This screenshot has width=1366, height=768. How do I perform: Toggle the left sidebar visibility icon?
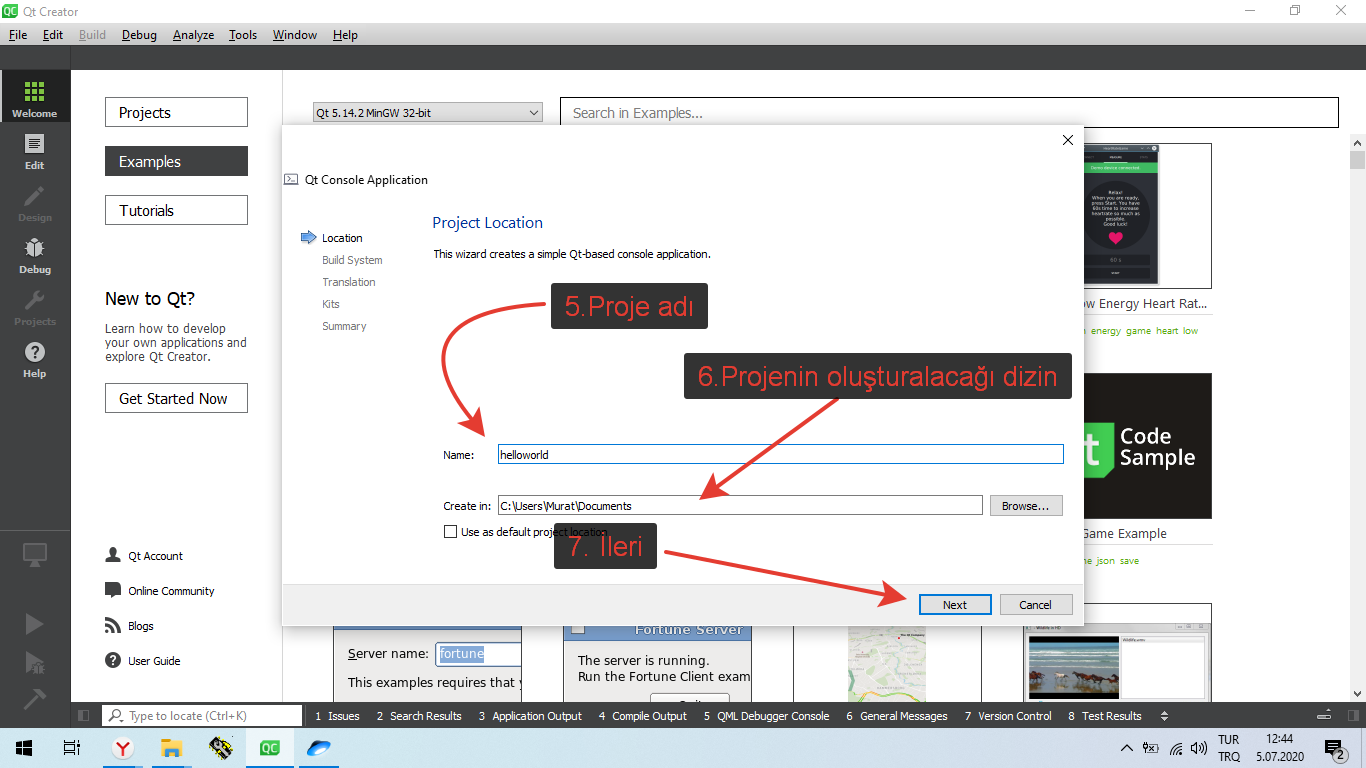(84, 716)
